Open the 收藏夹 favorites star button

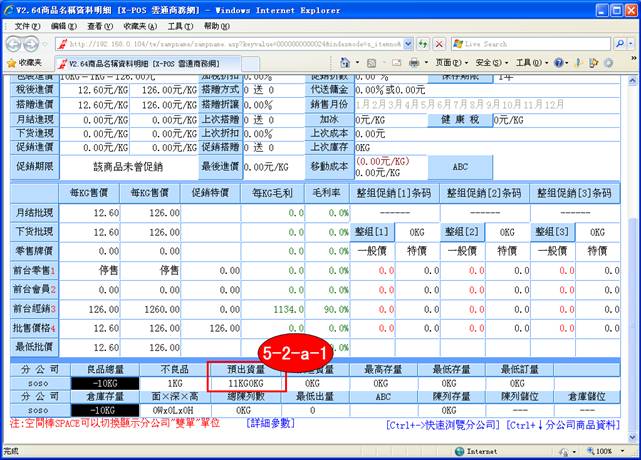click(24, 62)
